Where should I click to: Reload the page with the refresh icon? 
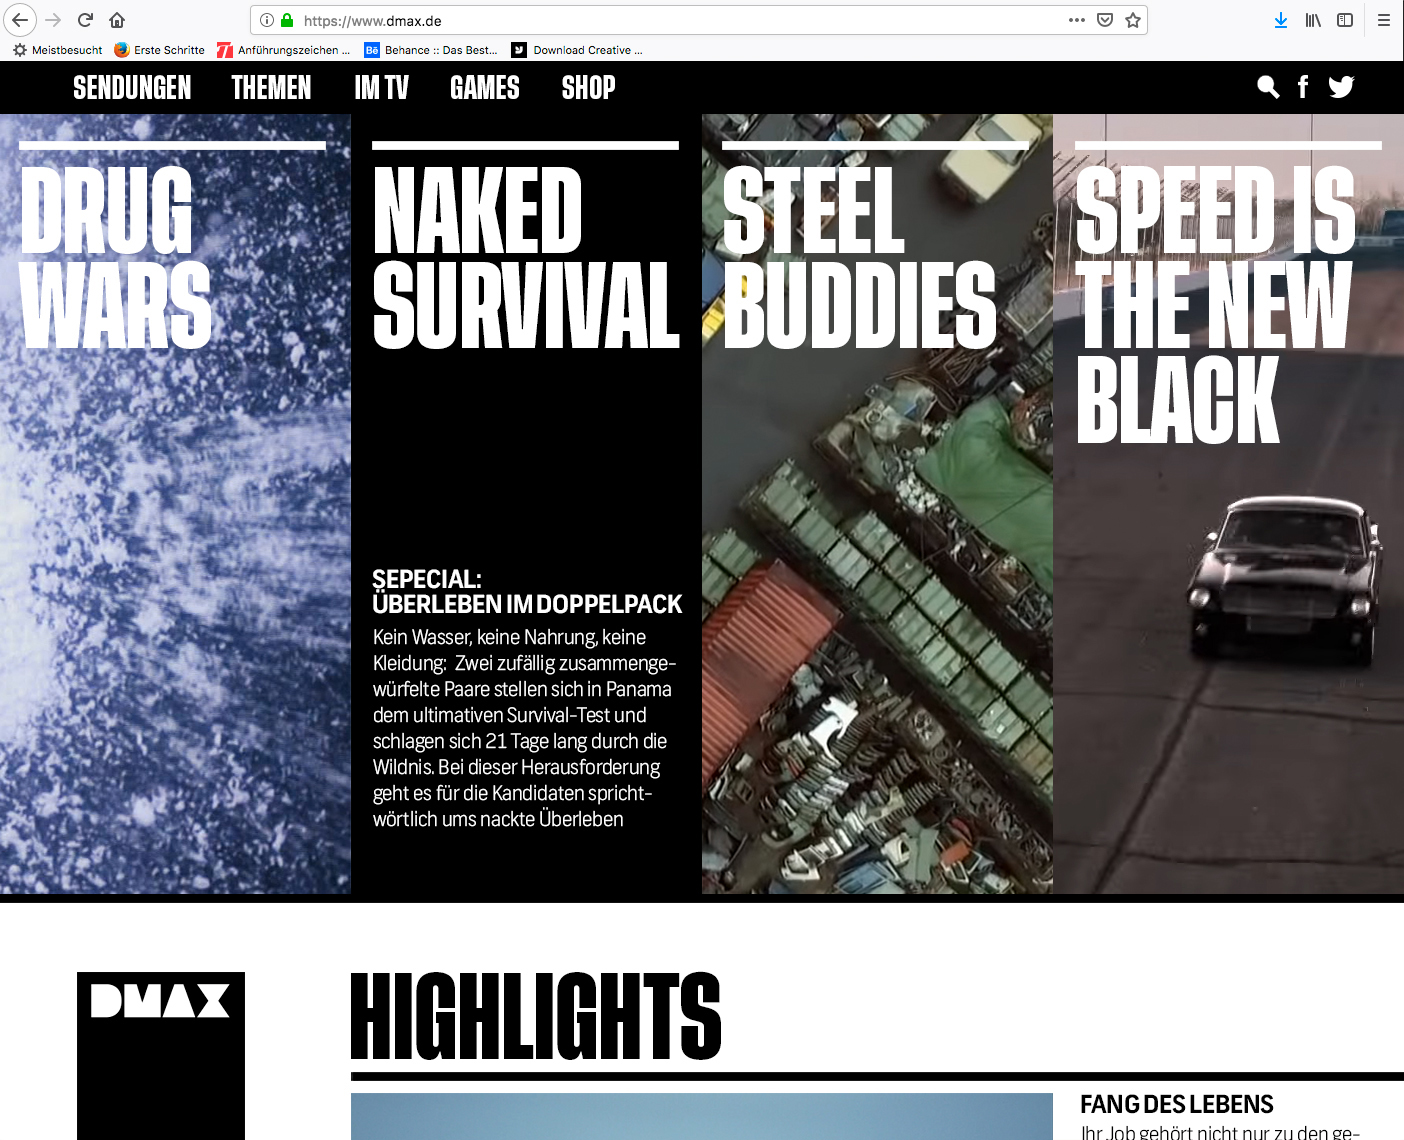pos(86,20)
